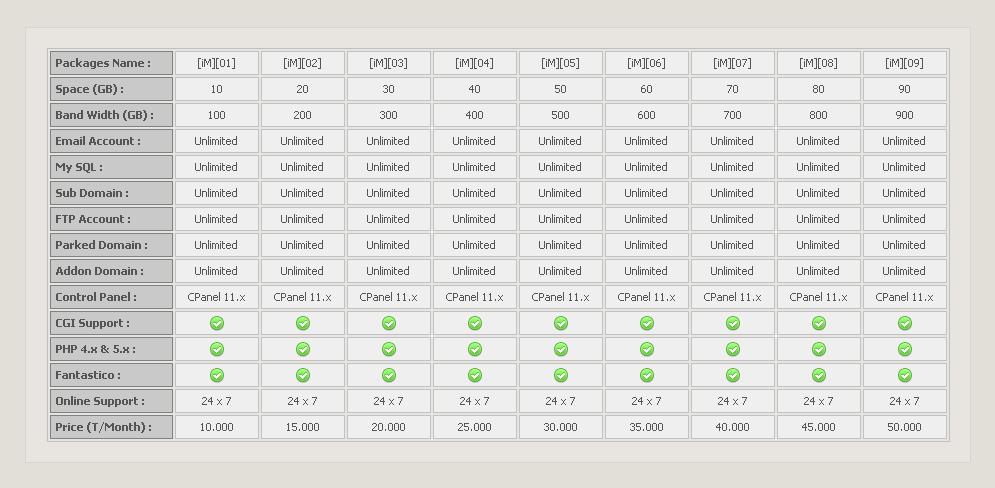Click the 'Online Support :' row header
The width and height of the screenshot is (995, 488).
[111, 401]
